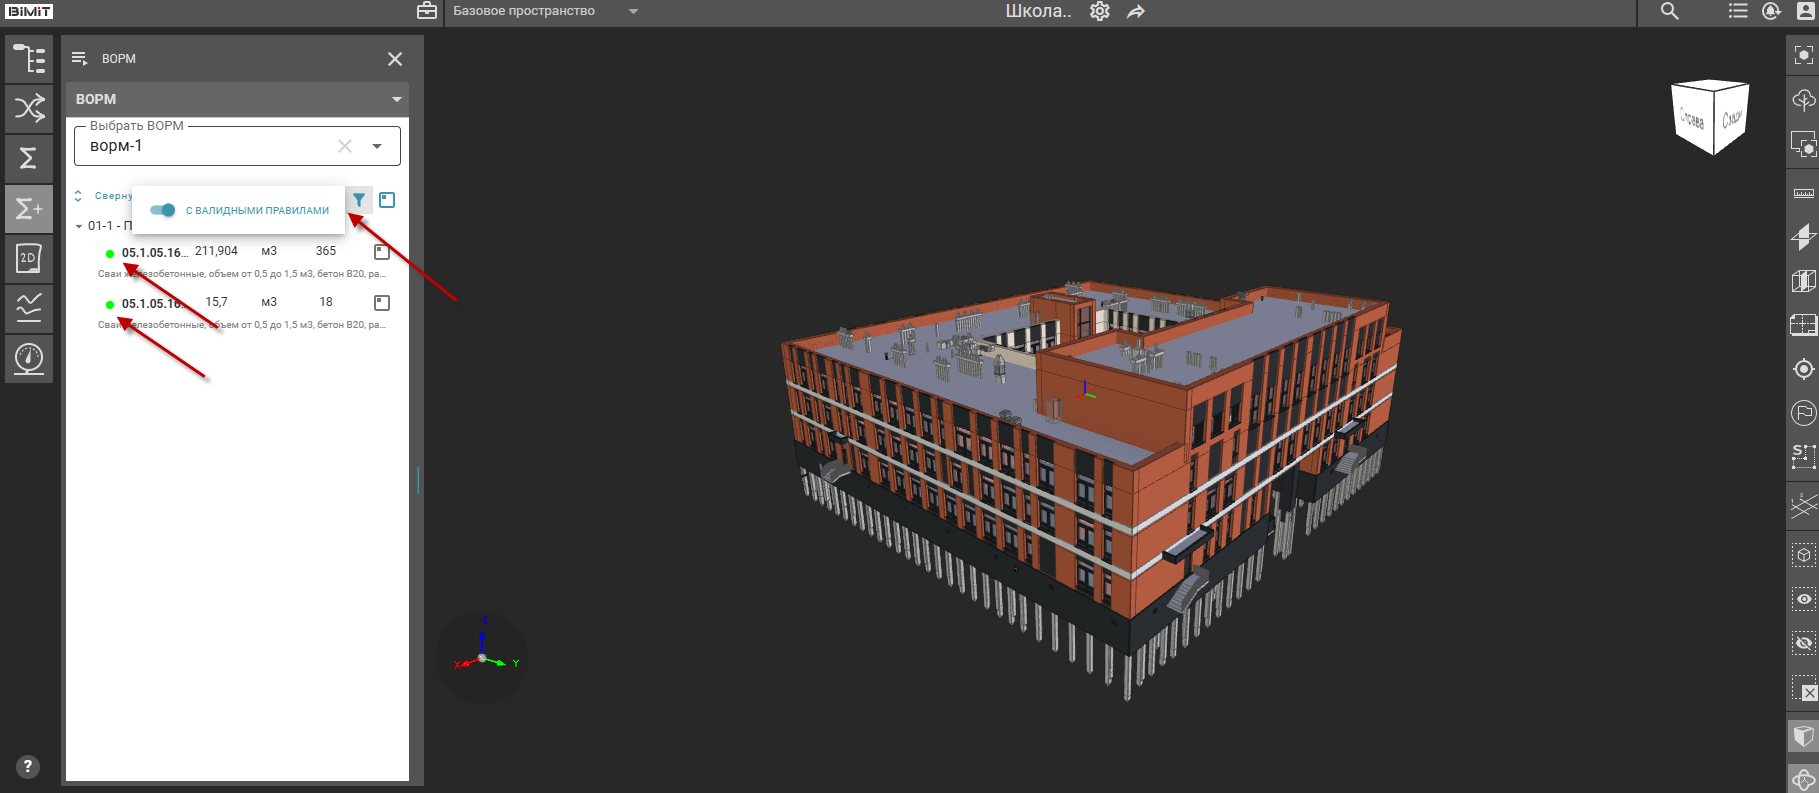Click the cloud tree icon in right toolbar
This screenshot has width=1819, height=793.
pyautogui.click(x=1803, y=100)
